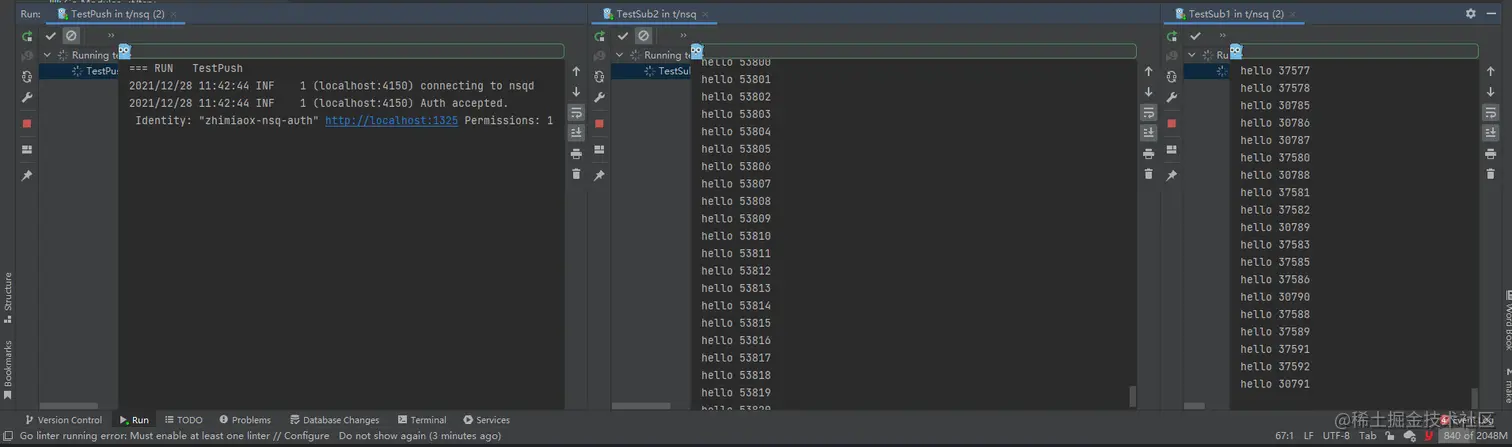Toggle scroll to end in TestSub2 console
1512x447 pixels.
(x=1148, y=132)
